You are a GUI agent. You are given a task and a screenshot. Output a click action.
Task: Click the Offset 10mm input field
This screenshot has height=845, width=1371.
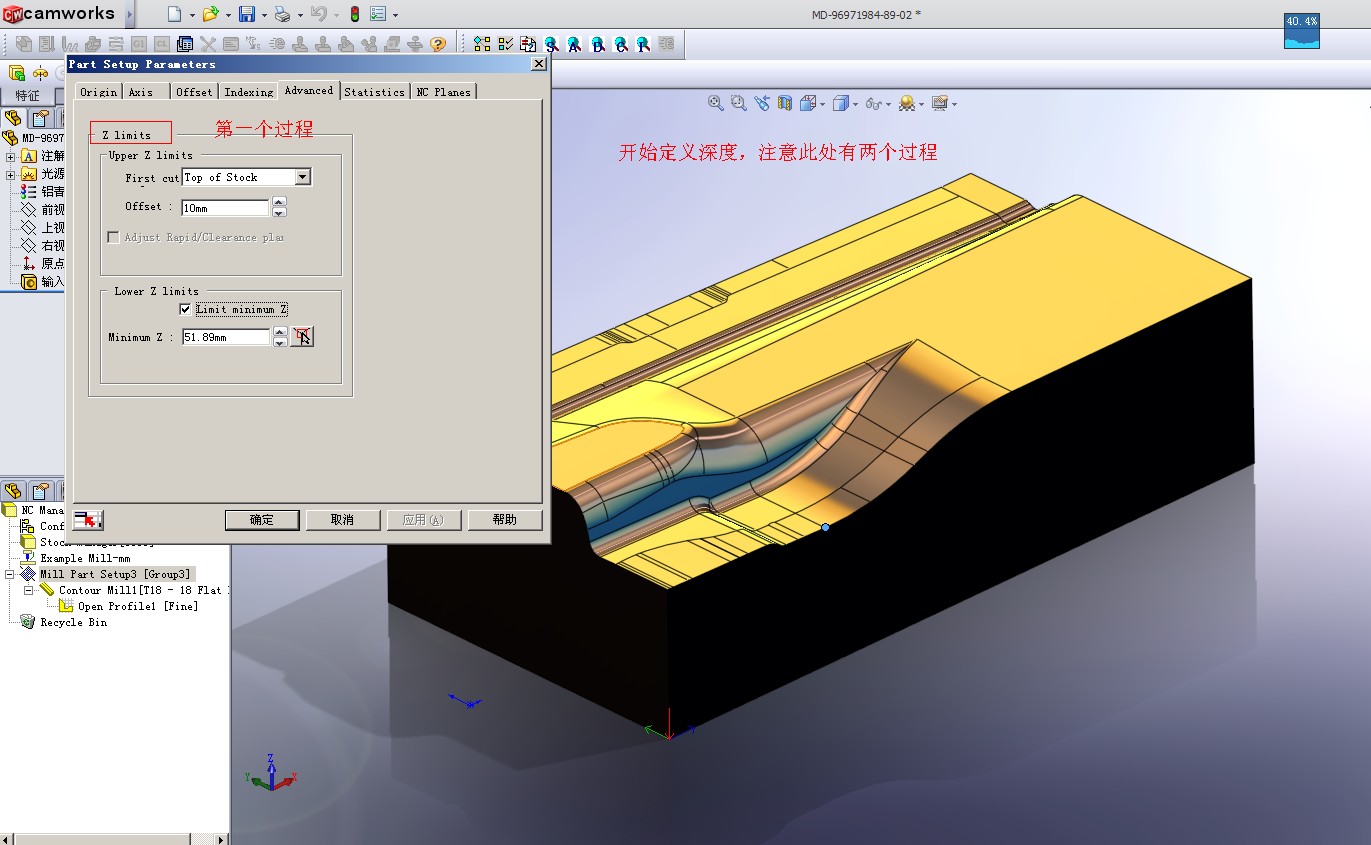[225, 207]
